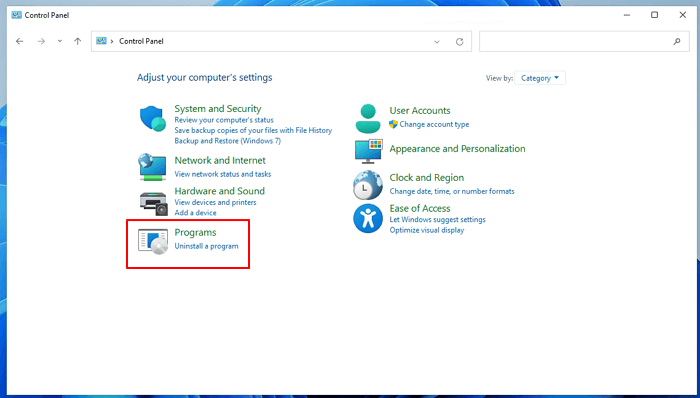Open Review your computer's status
Screen dimensions: 700x398
[224, 120]
